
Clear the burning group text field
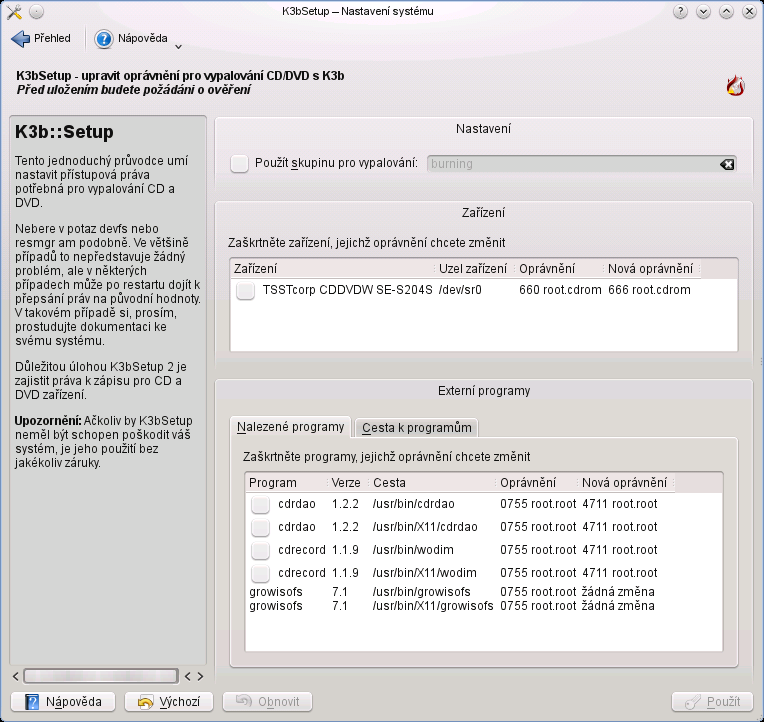point(727,164)
